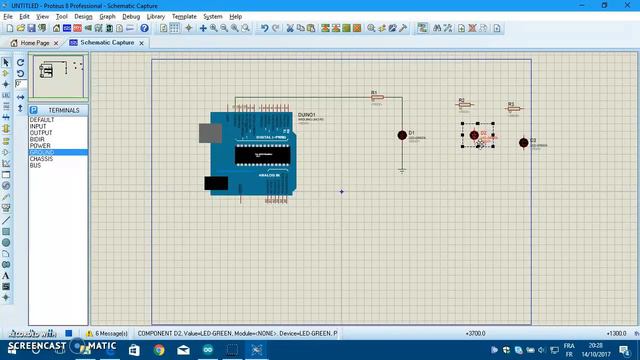Click the Zoom In magnifier icon
640x360 pixels.
coord(213,28)
